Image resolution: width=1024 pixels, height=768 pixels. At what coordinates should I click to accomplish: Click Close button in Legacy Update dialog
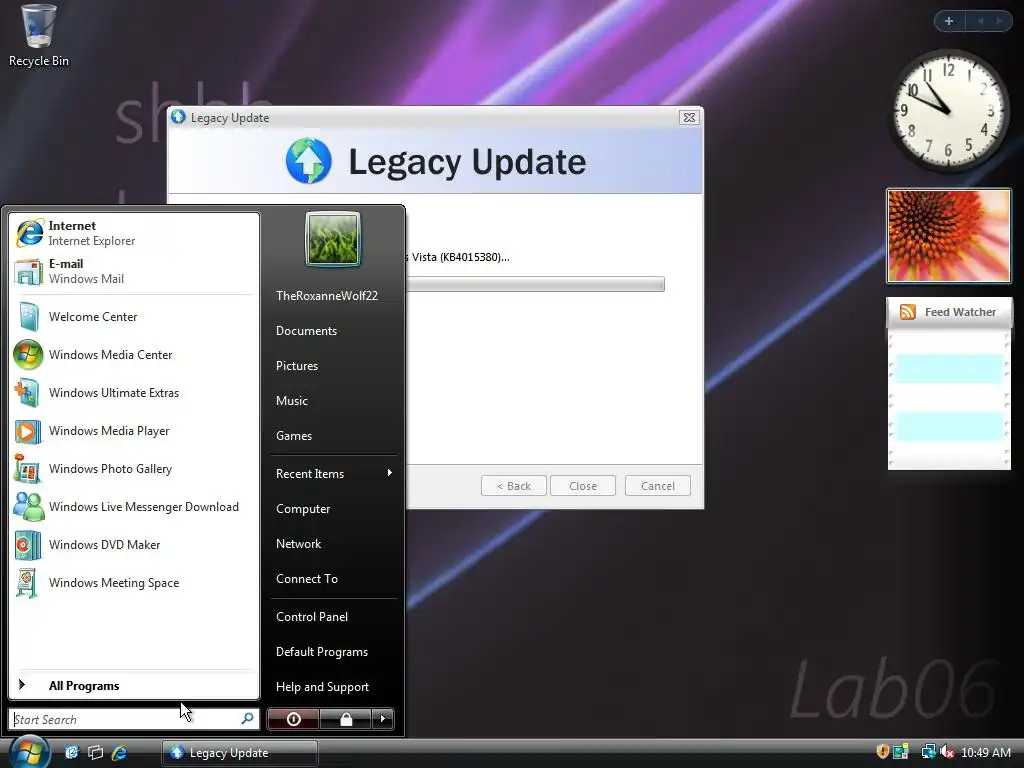point(583,486)
